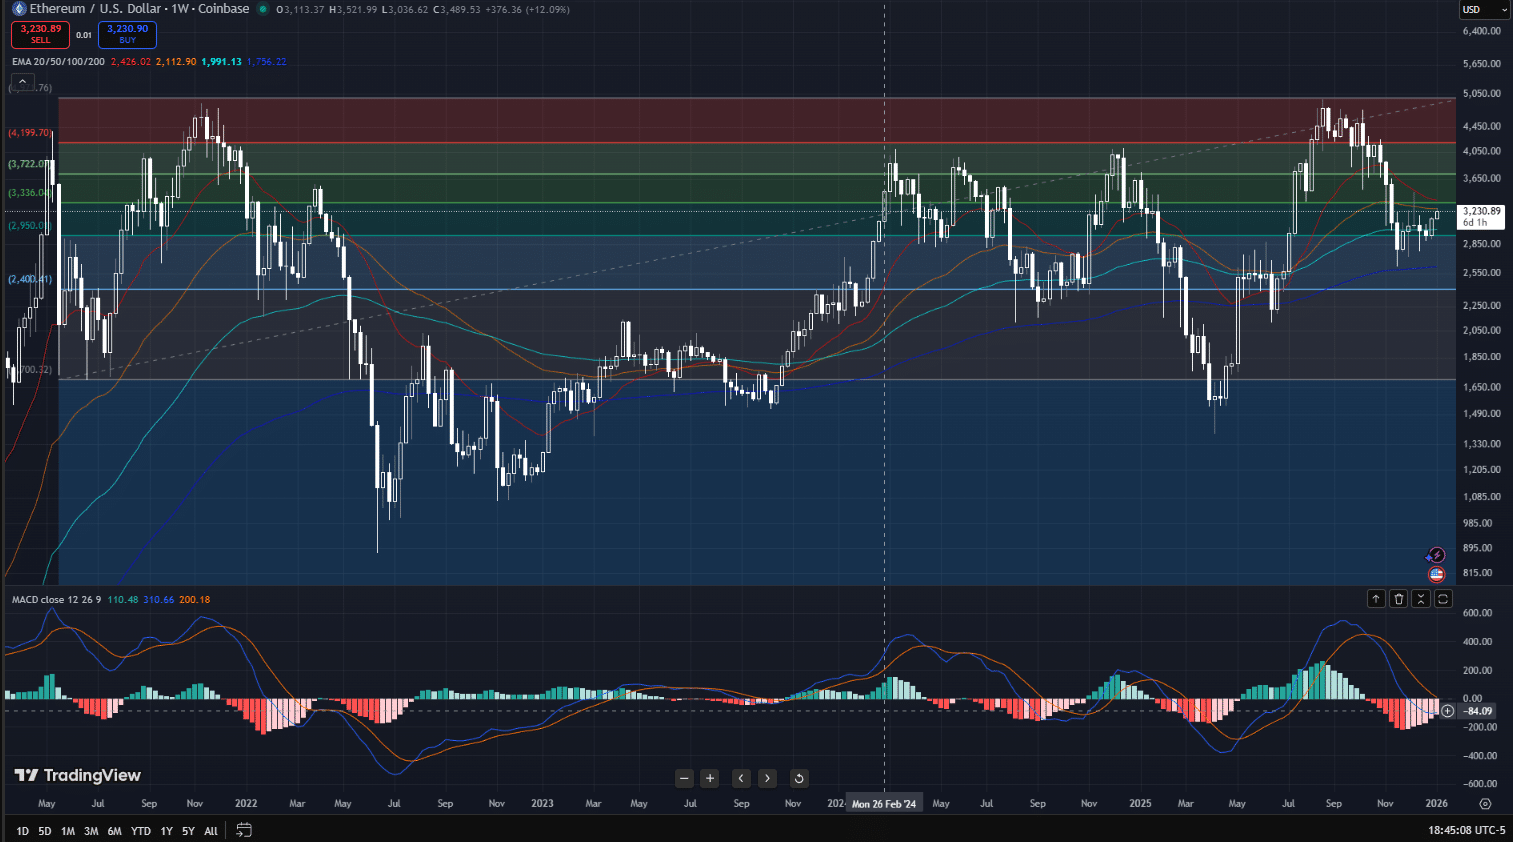The width and height of the screenshot is (1513, 842).
Task: Open the USD currency dropdown
Action: click(x=1482, y=9)
